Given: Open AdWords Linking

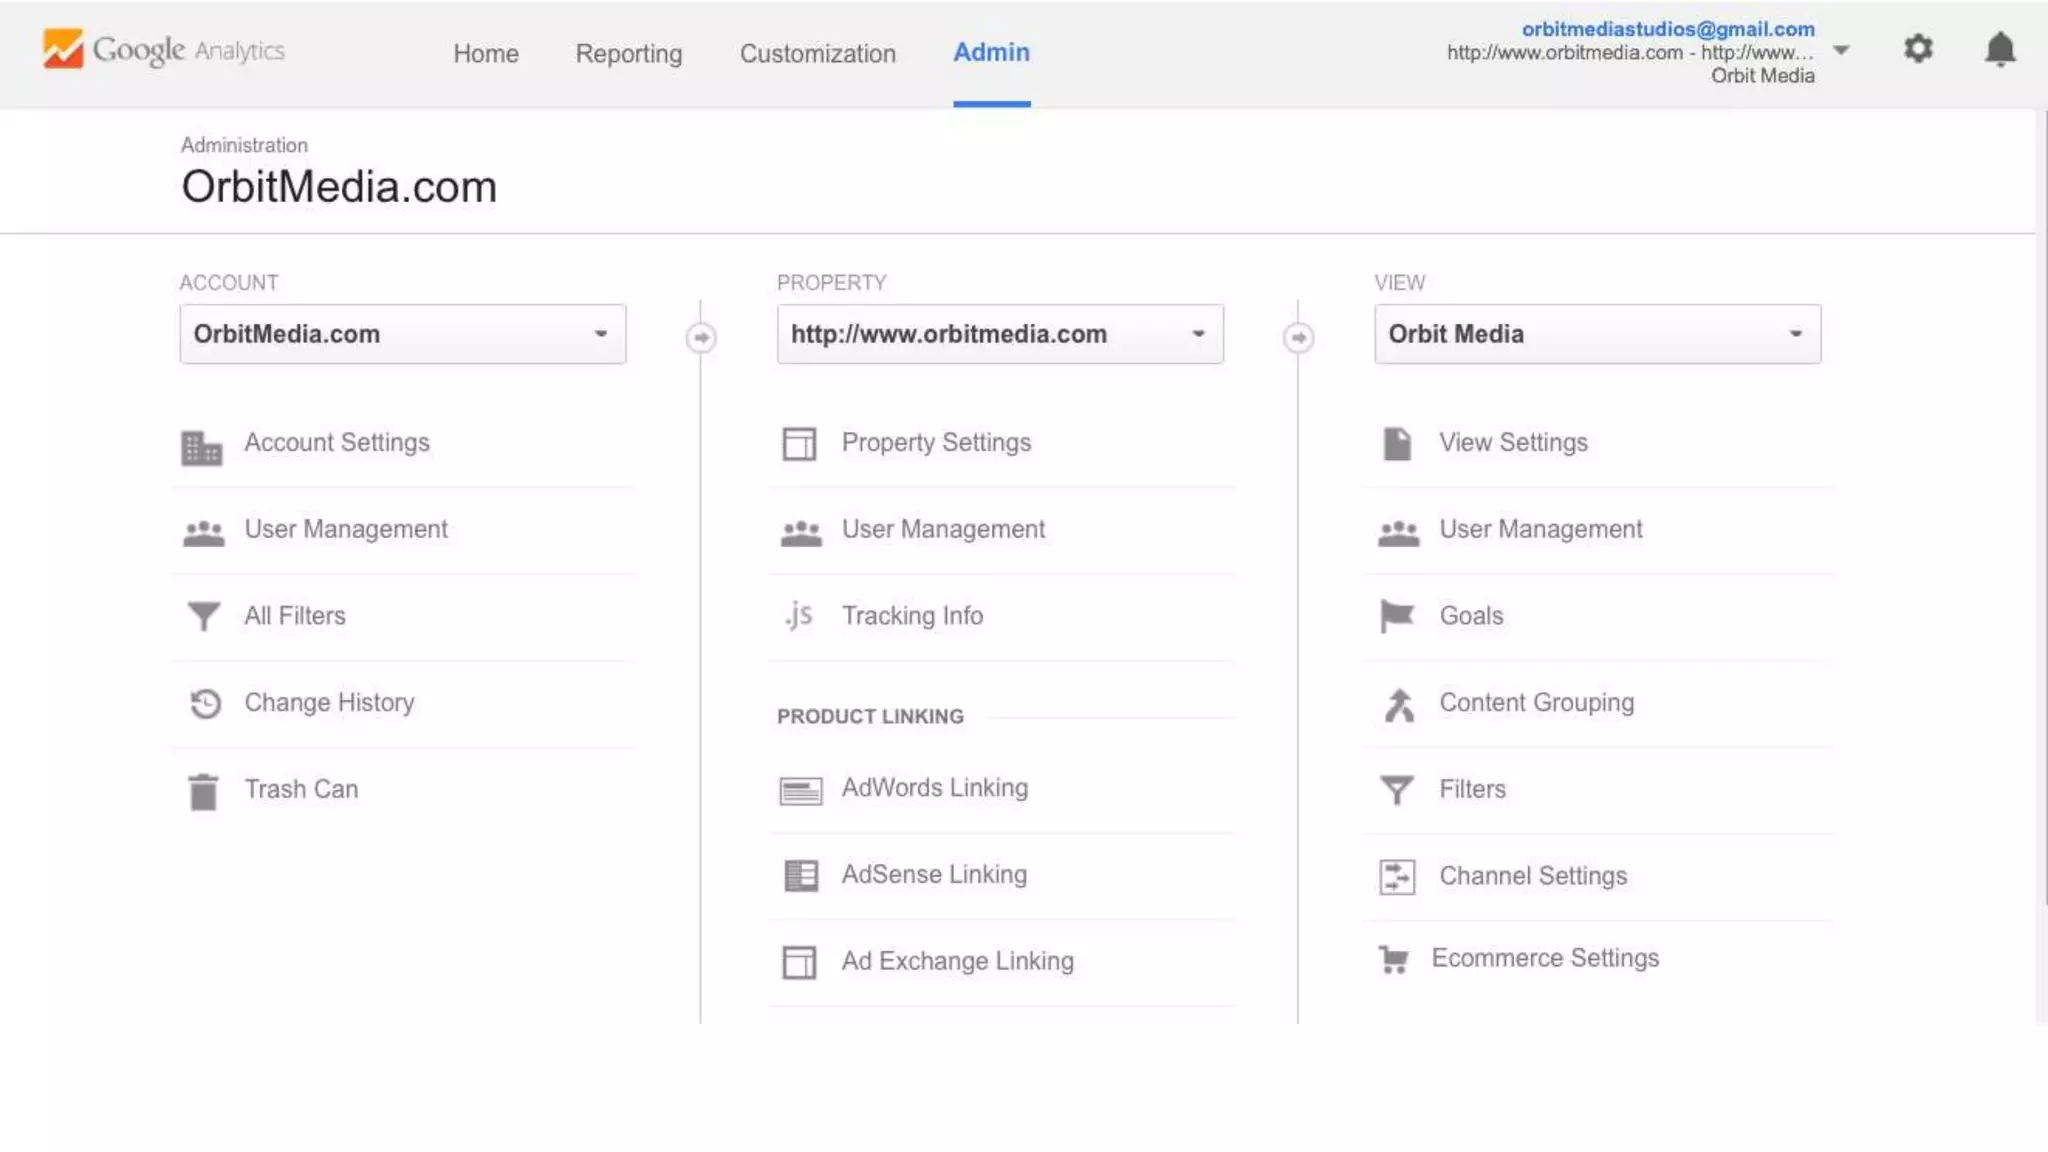Looking at the screenshot, I should tap(934, 788).
